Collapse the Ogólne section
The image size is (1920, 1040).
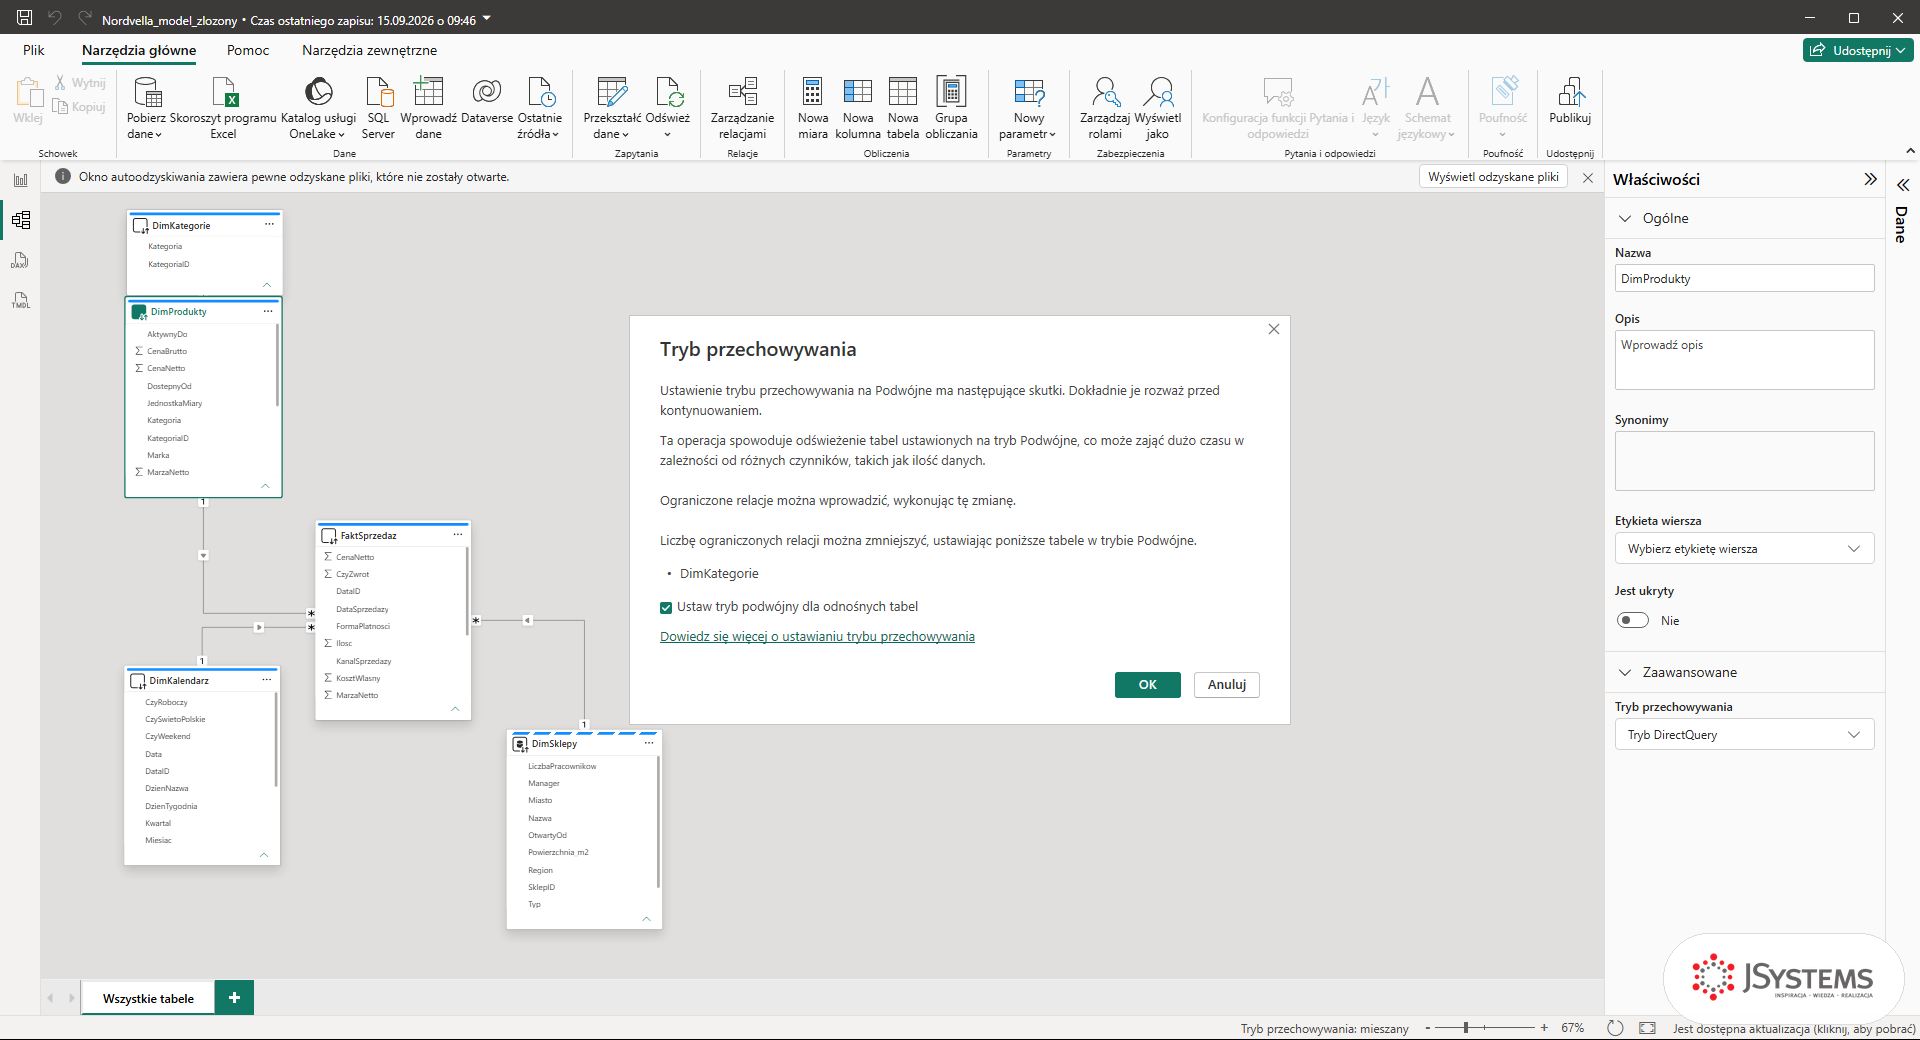click(x=1625, y=218)
